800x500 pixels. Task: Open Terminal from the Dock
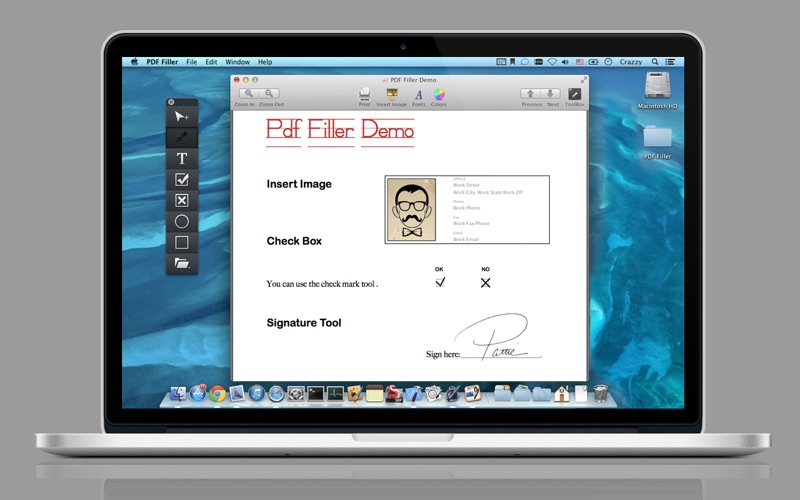click(x=315, y=393)
